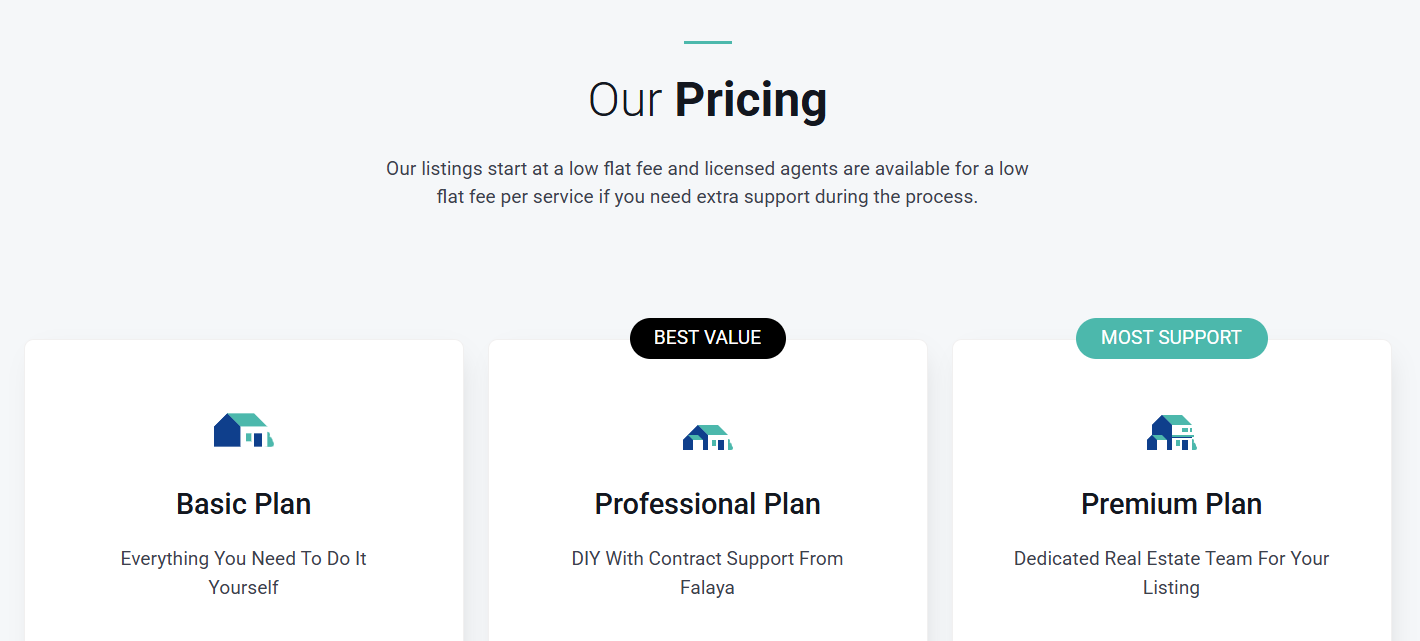This screenshot has width=1420, height=641.
Task: Click "Dedicated Real Estate Team" description text
Action: [1171, 559]
